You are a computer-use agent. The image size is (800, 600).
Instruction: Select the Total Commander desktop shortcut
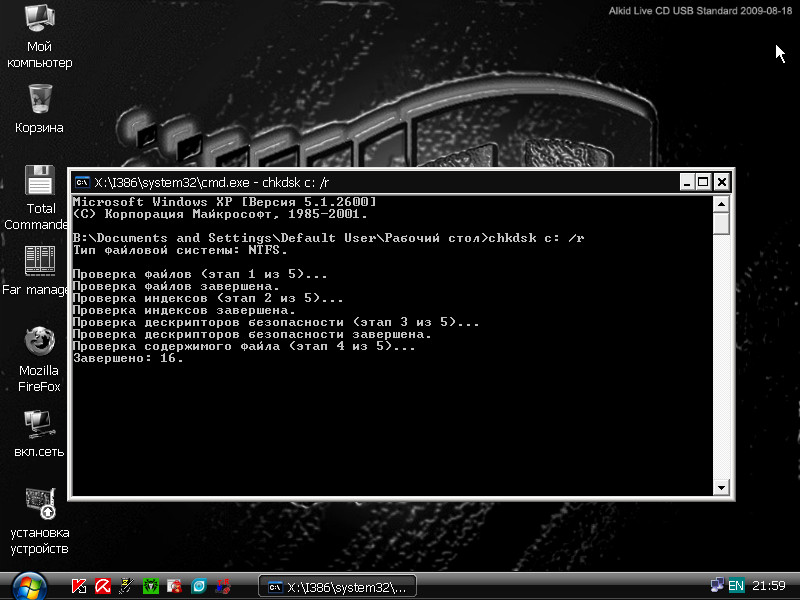point(39,198)
